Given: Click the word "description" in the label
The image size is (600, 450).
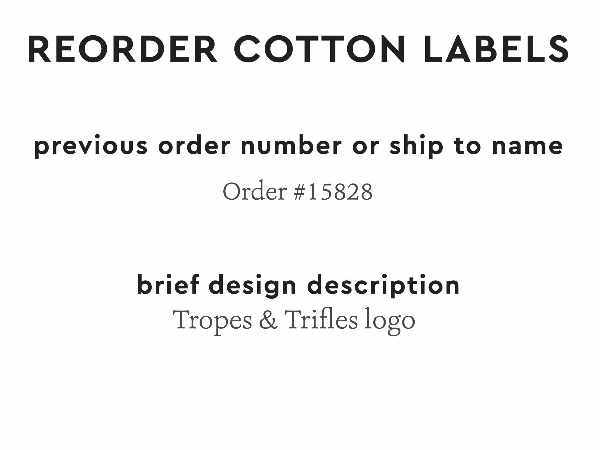Looking at the screenshot, I should coord(384,285).
